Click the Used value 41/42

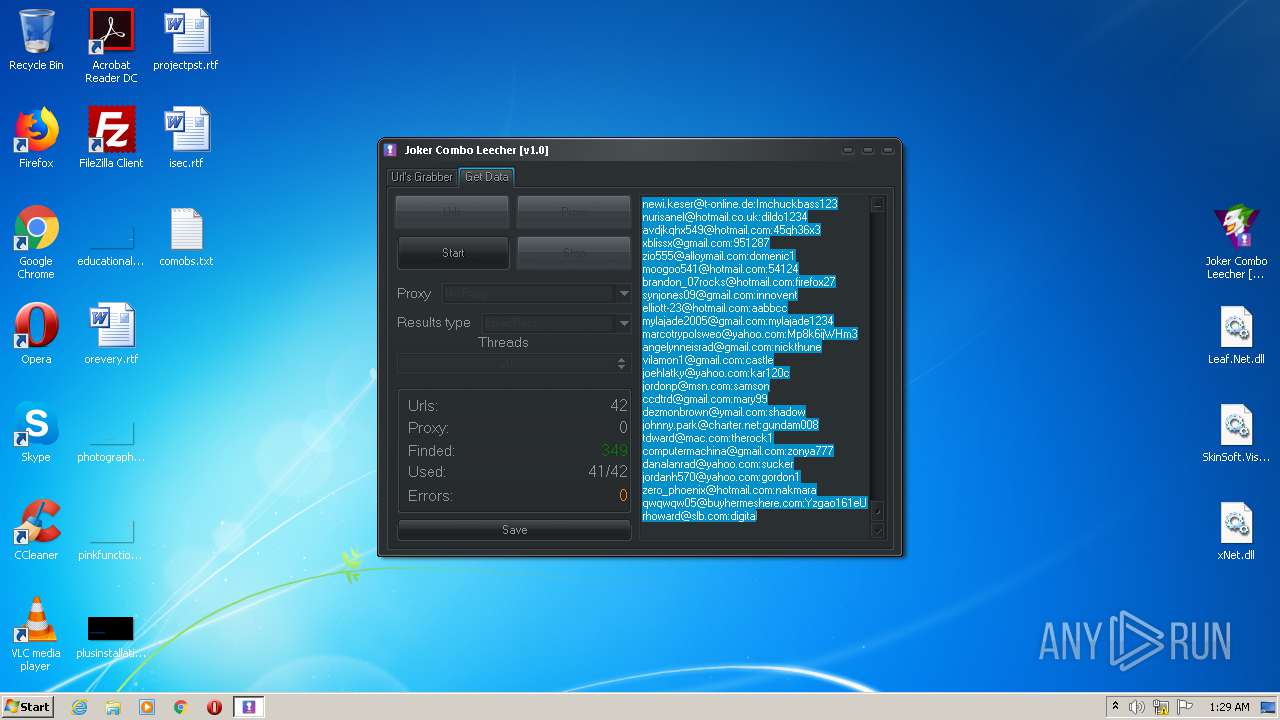pos(608,472)
